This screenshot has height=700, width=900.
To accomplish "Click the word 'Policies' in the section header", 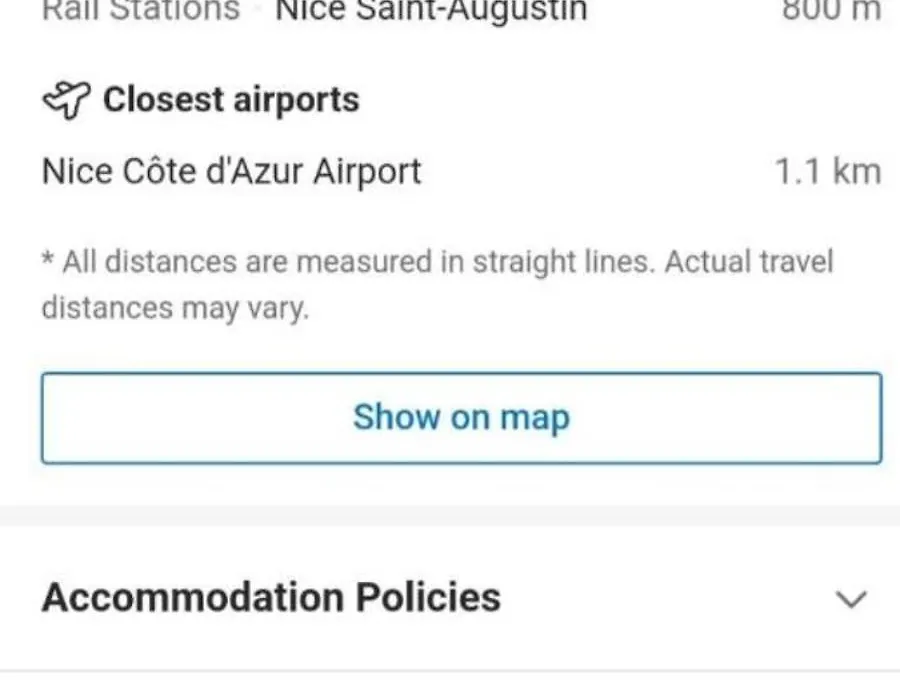I will pyautogui.click(x=428, y=597).
